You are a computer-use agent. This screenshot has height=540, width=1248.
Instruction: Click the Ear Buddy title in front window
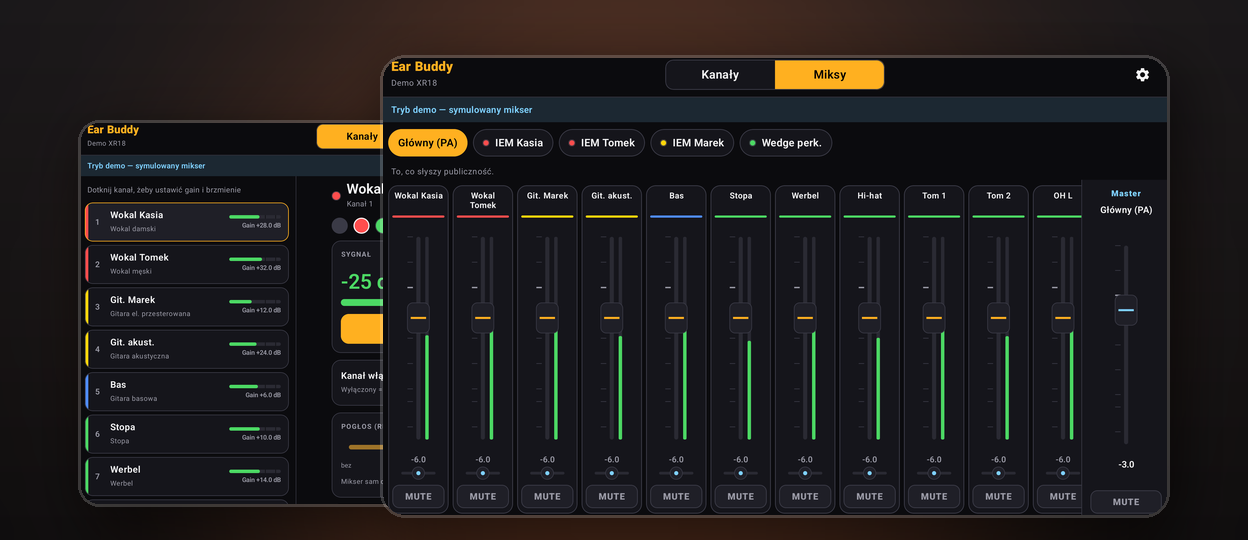[x=422, y=67]
